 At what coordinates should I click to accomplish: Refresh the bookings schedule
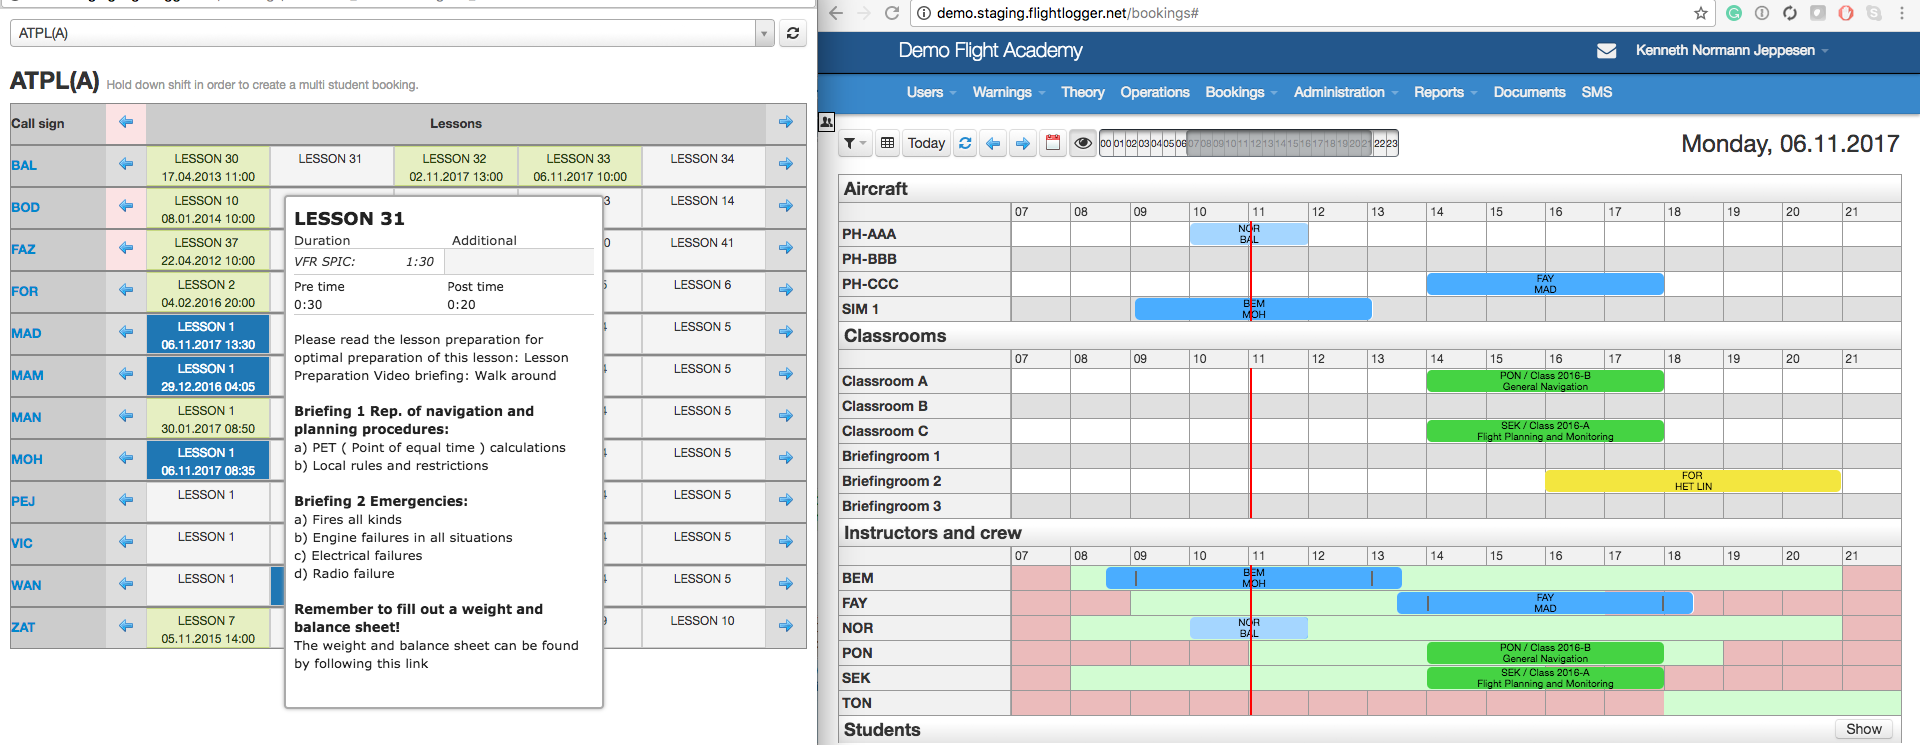point(965,143)
